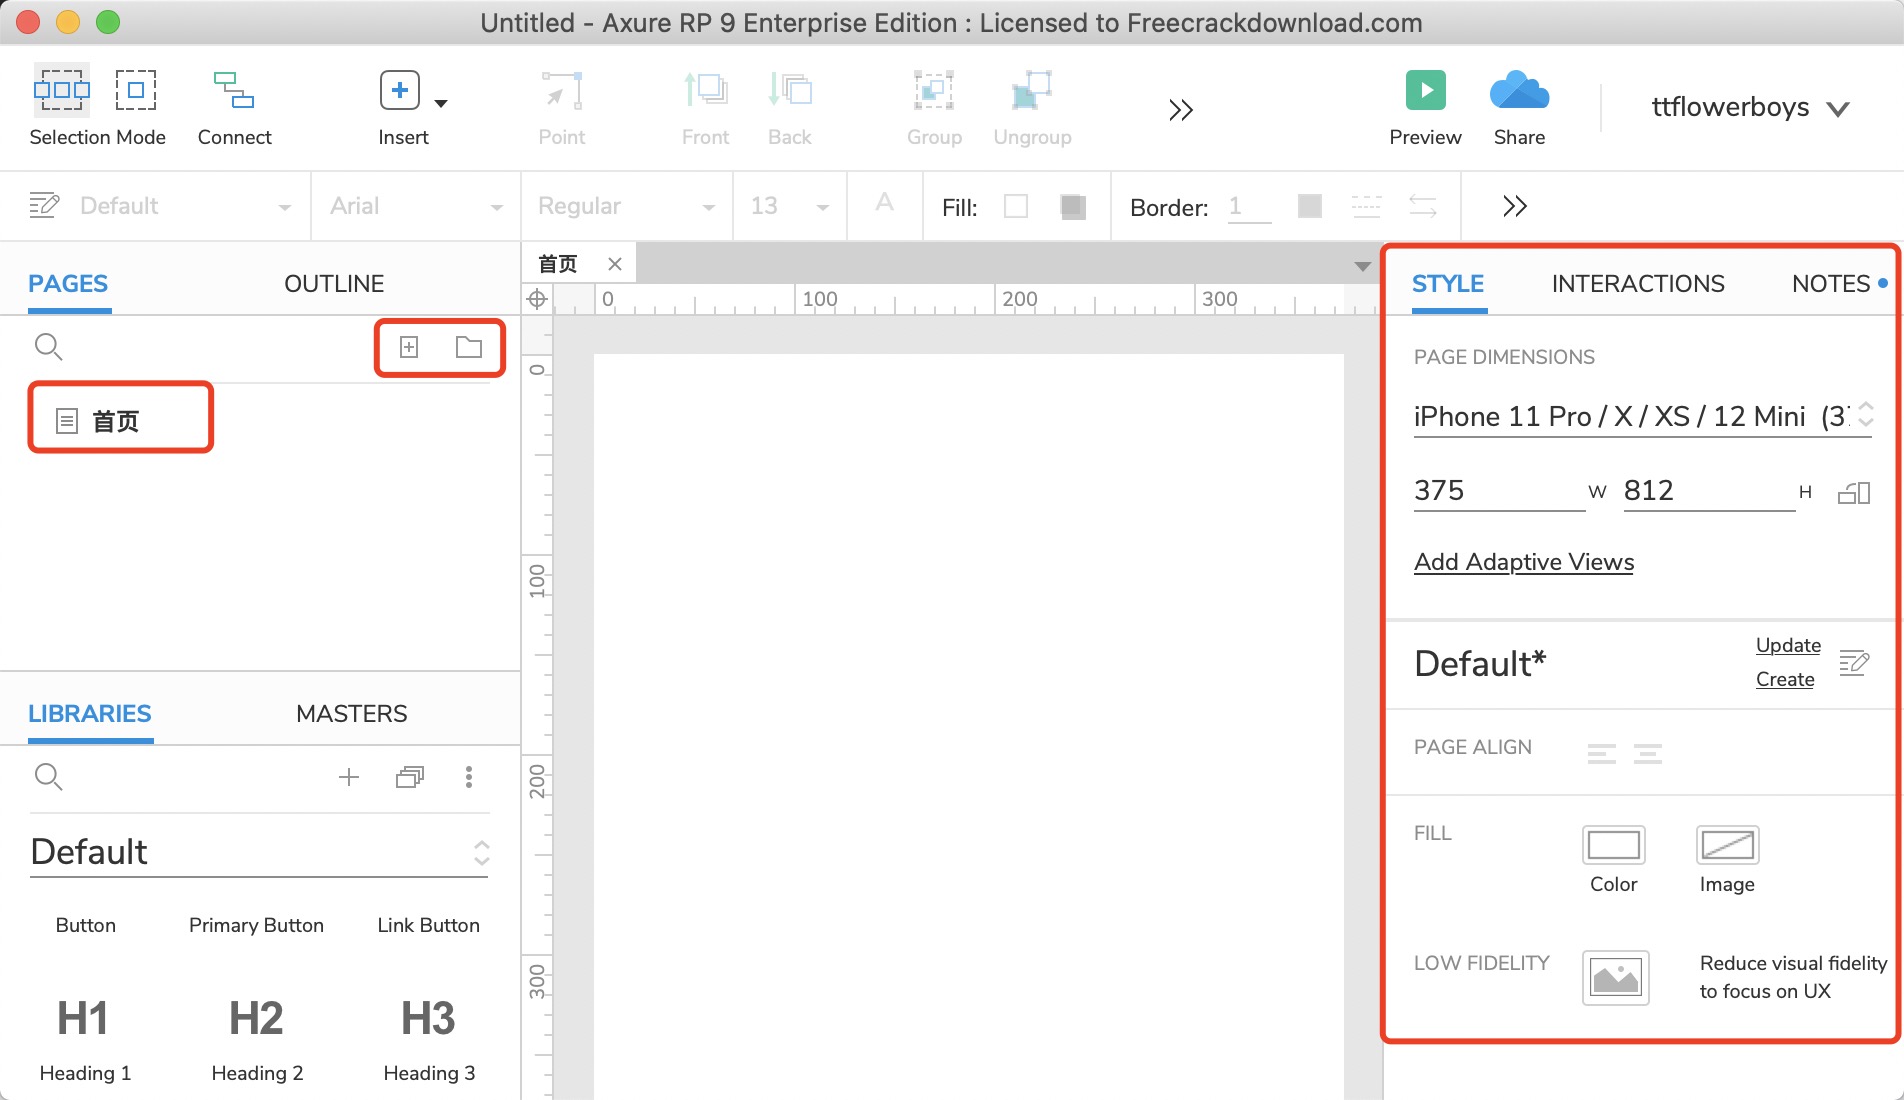This screenshot has width=1904, height=1100.
Task: Switch to the INTERACTIONS tab
Action: [x=1638, y=284]
